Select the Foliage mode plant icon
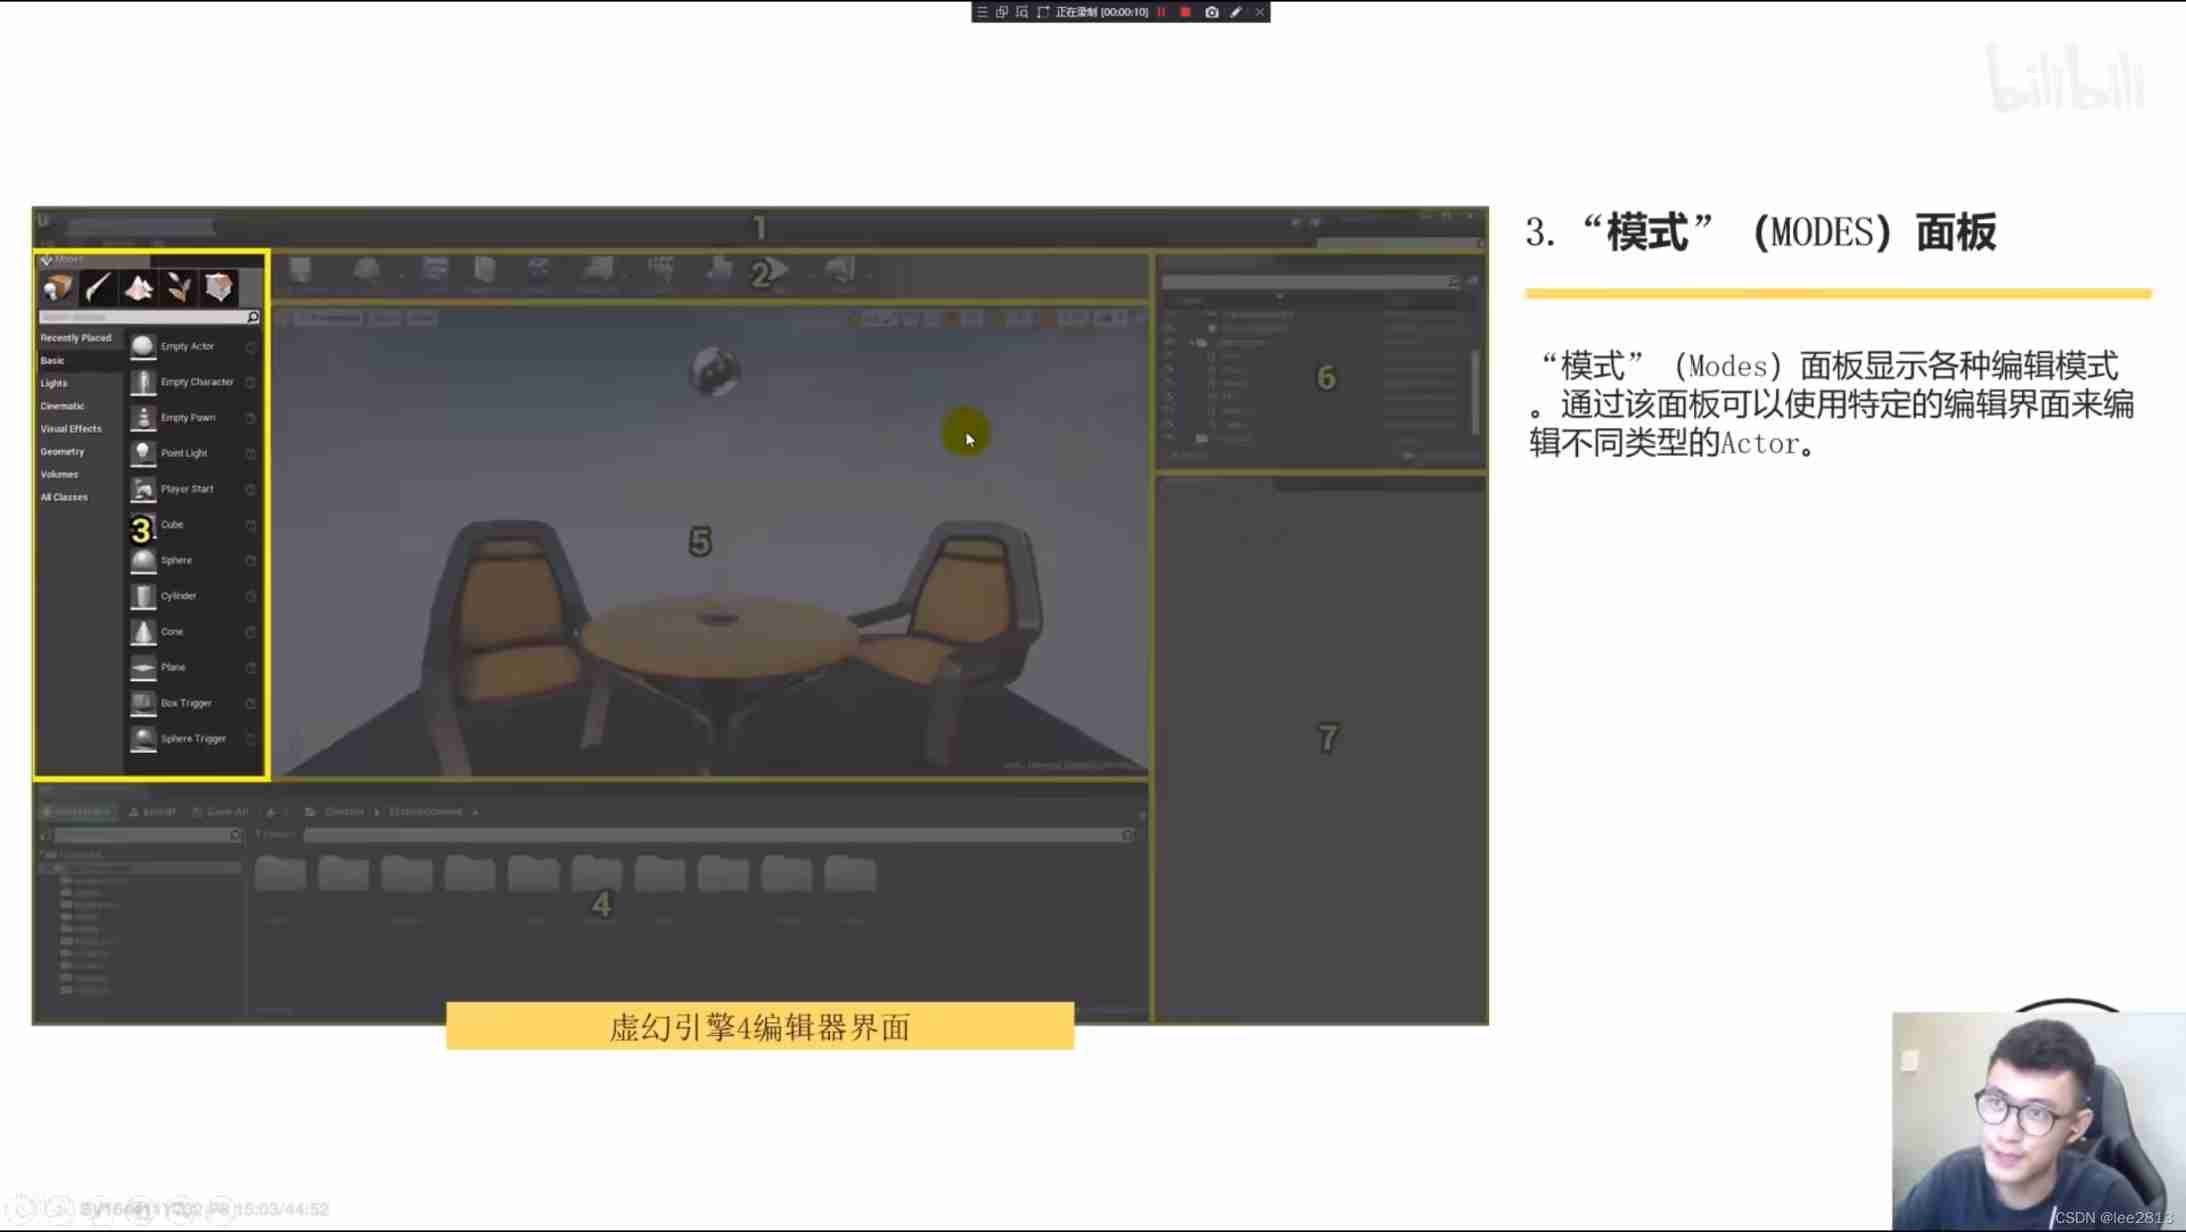Viewport: 2186px width, 1232px height. click(179, 288)
